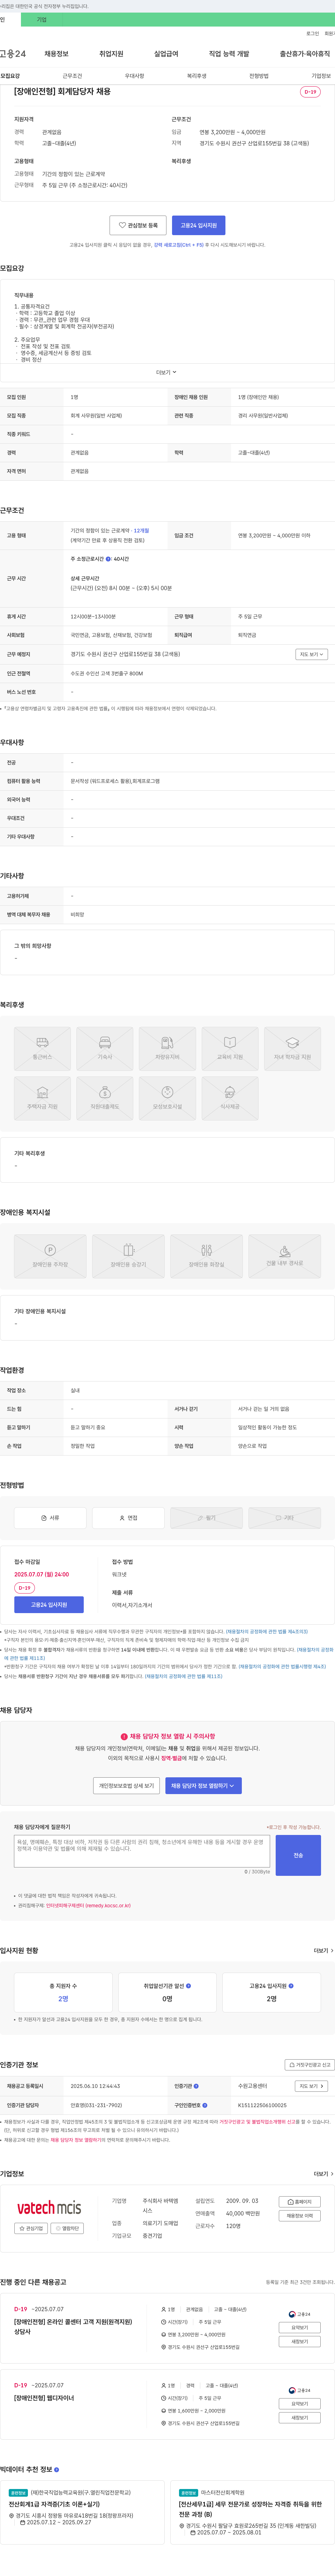Select the 자녀 학자금 지원 icon
Screen dimensions: 335x2576
coord(292,1048)
